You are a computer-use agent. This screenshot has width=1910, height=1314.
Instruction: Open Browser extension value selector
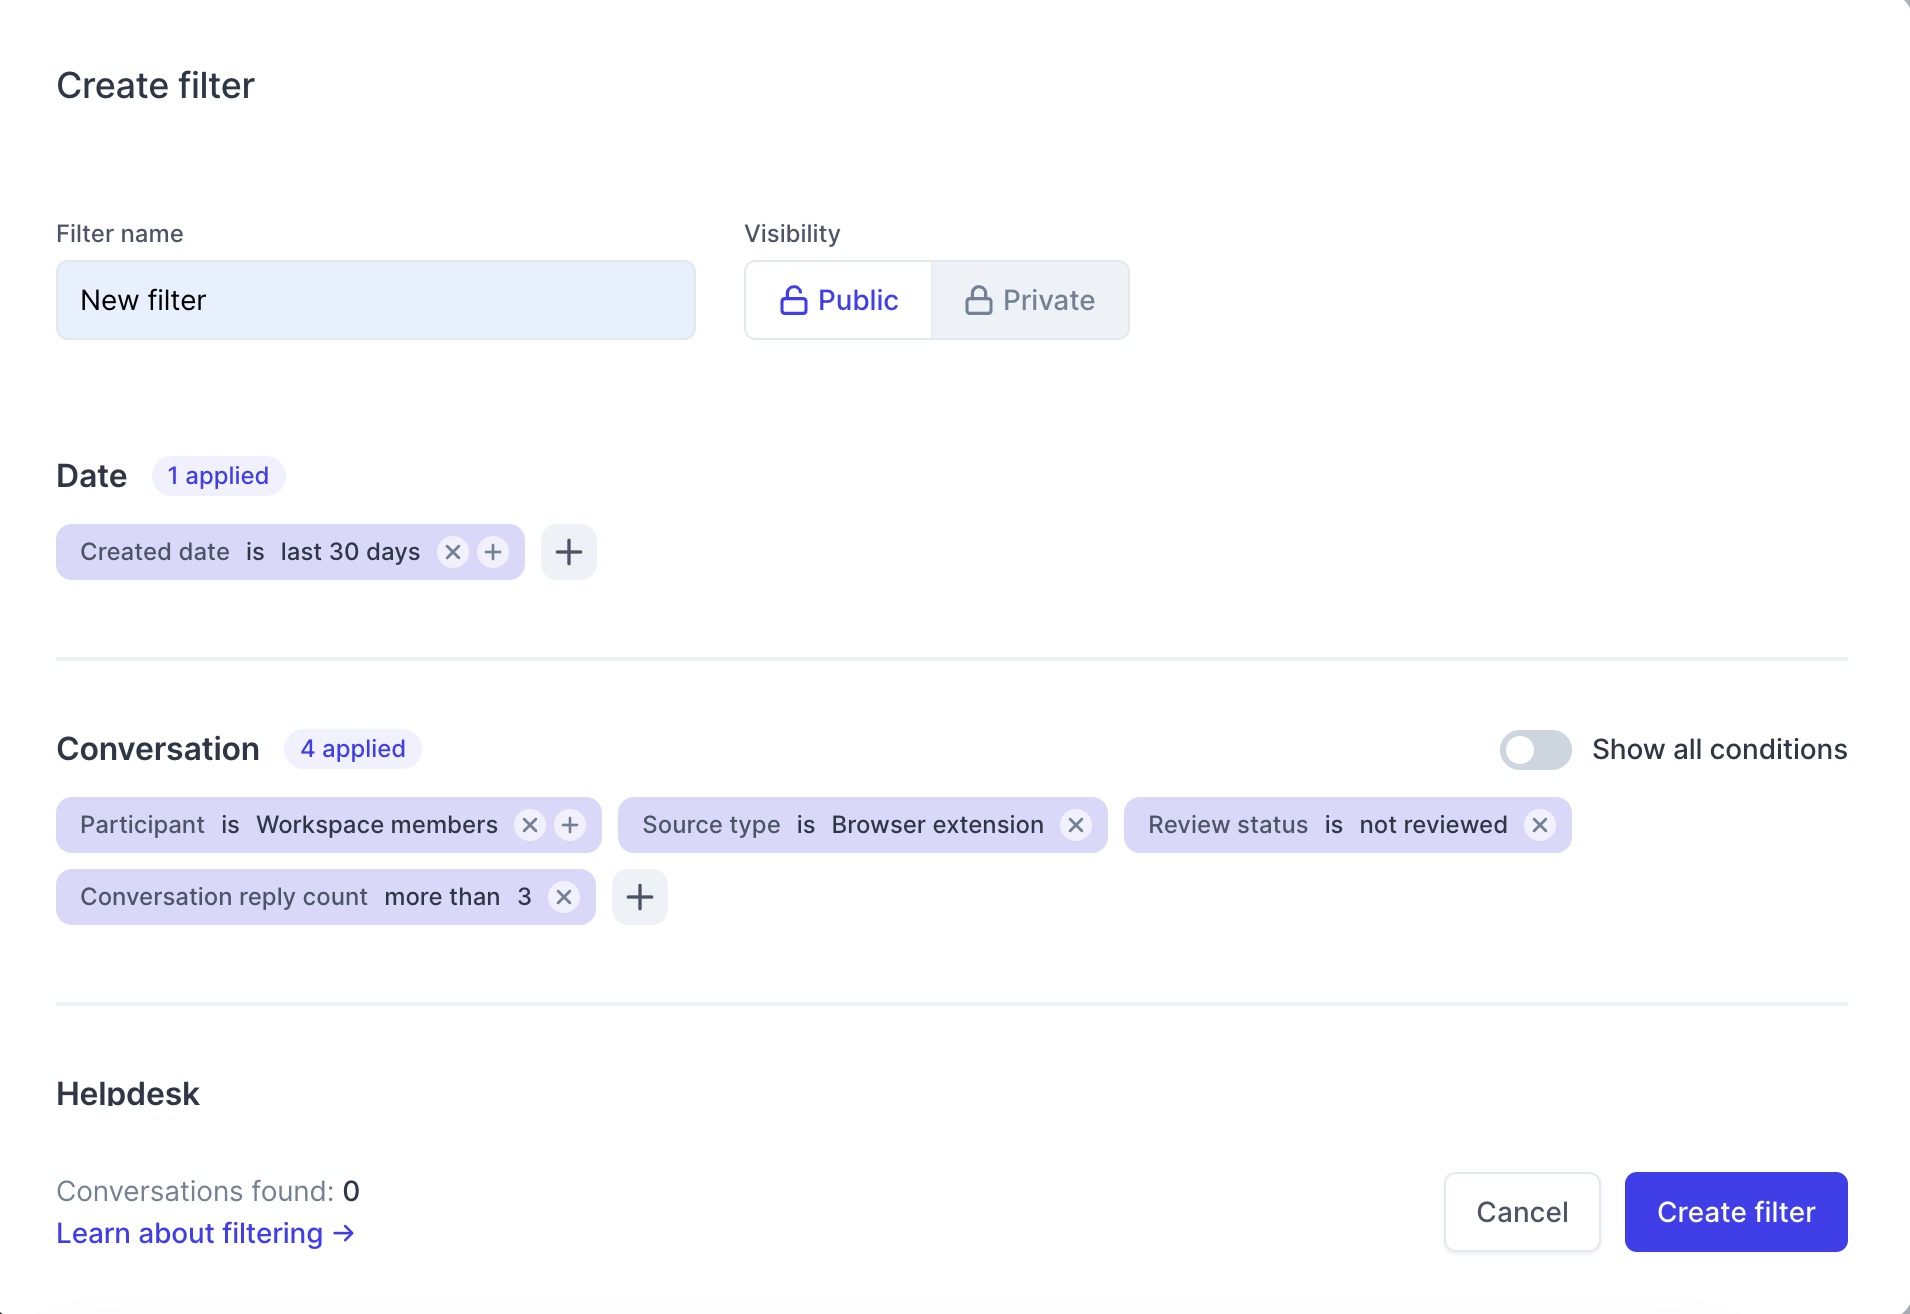[x=938, y=825]
